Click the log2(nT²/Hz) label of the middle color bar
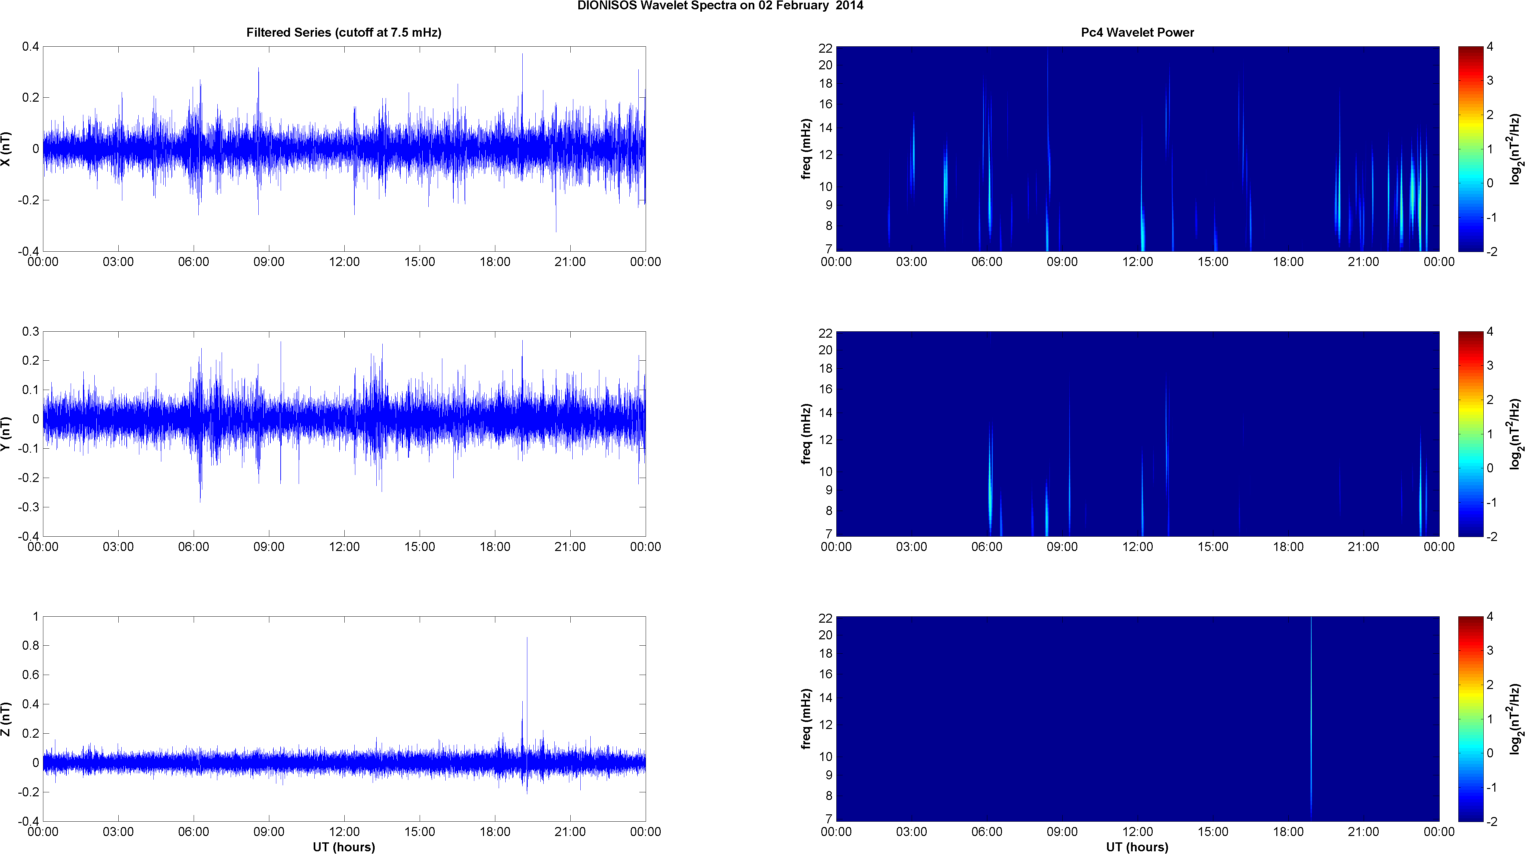The height and width of the screenshot is (854, 1525). click(x=1516, y=434)
